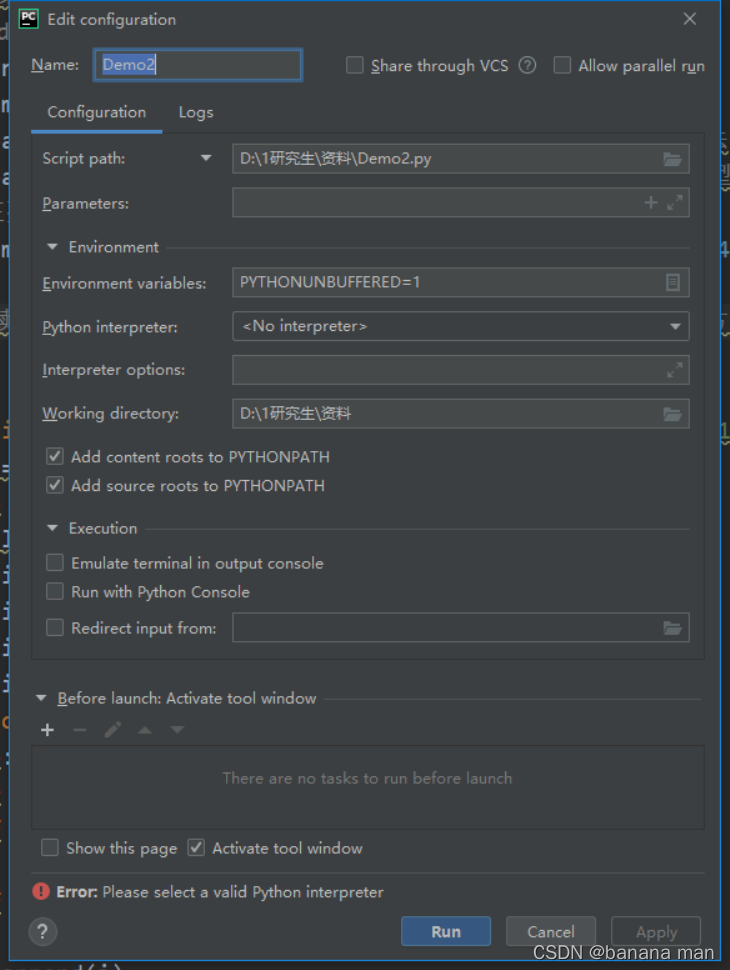Enable Show this page checkbox
This screenshot has height=970, width=730.
tap(50, 848)
